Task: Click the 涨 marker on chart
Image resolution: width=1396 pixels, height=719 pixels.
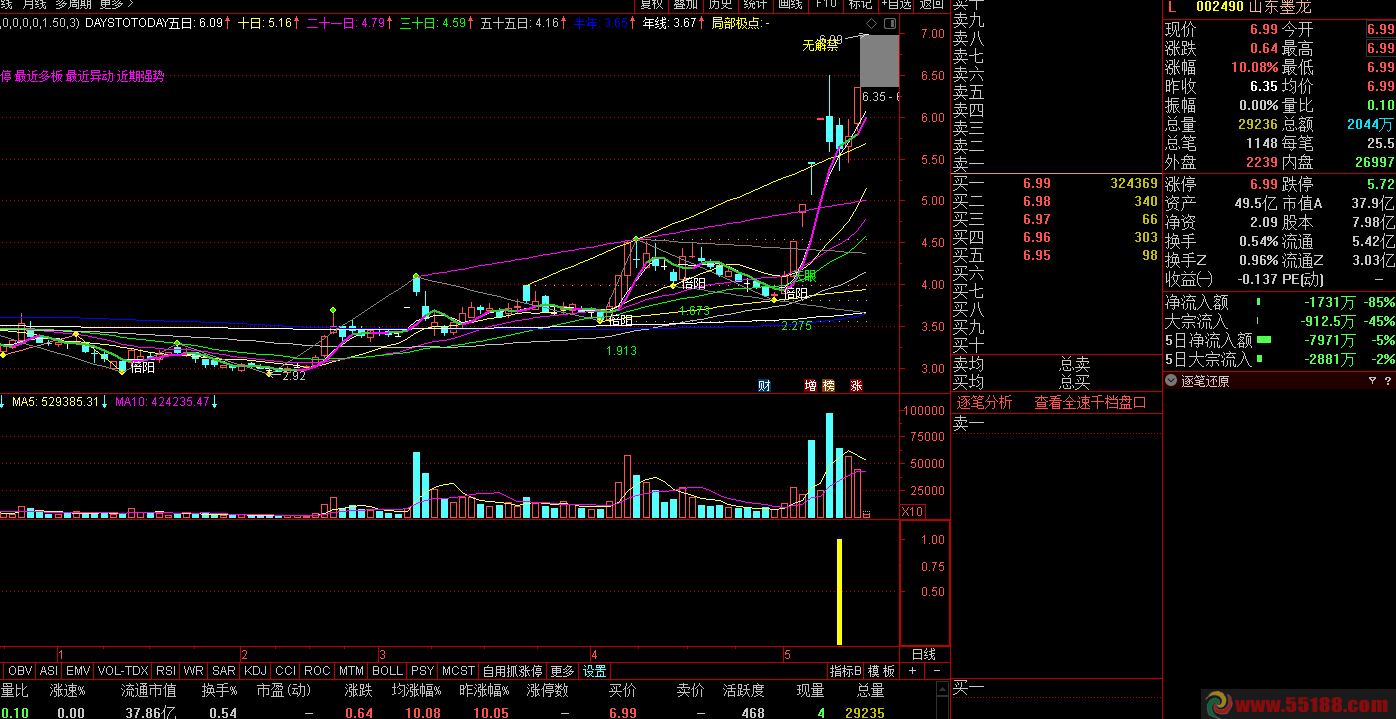Action: click(856, 385)
